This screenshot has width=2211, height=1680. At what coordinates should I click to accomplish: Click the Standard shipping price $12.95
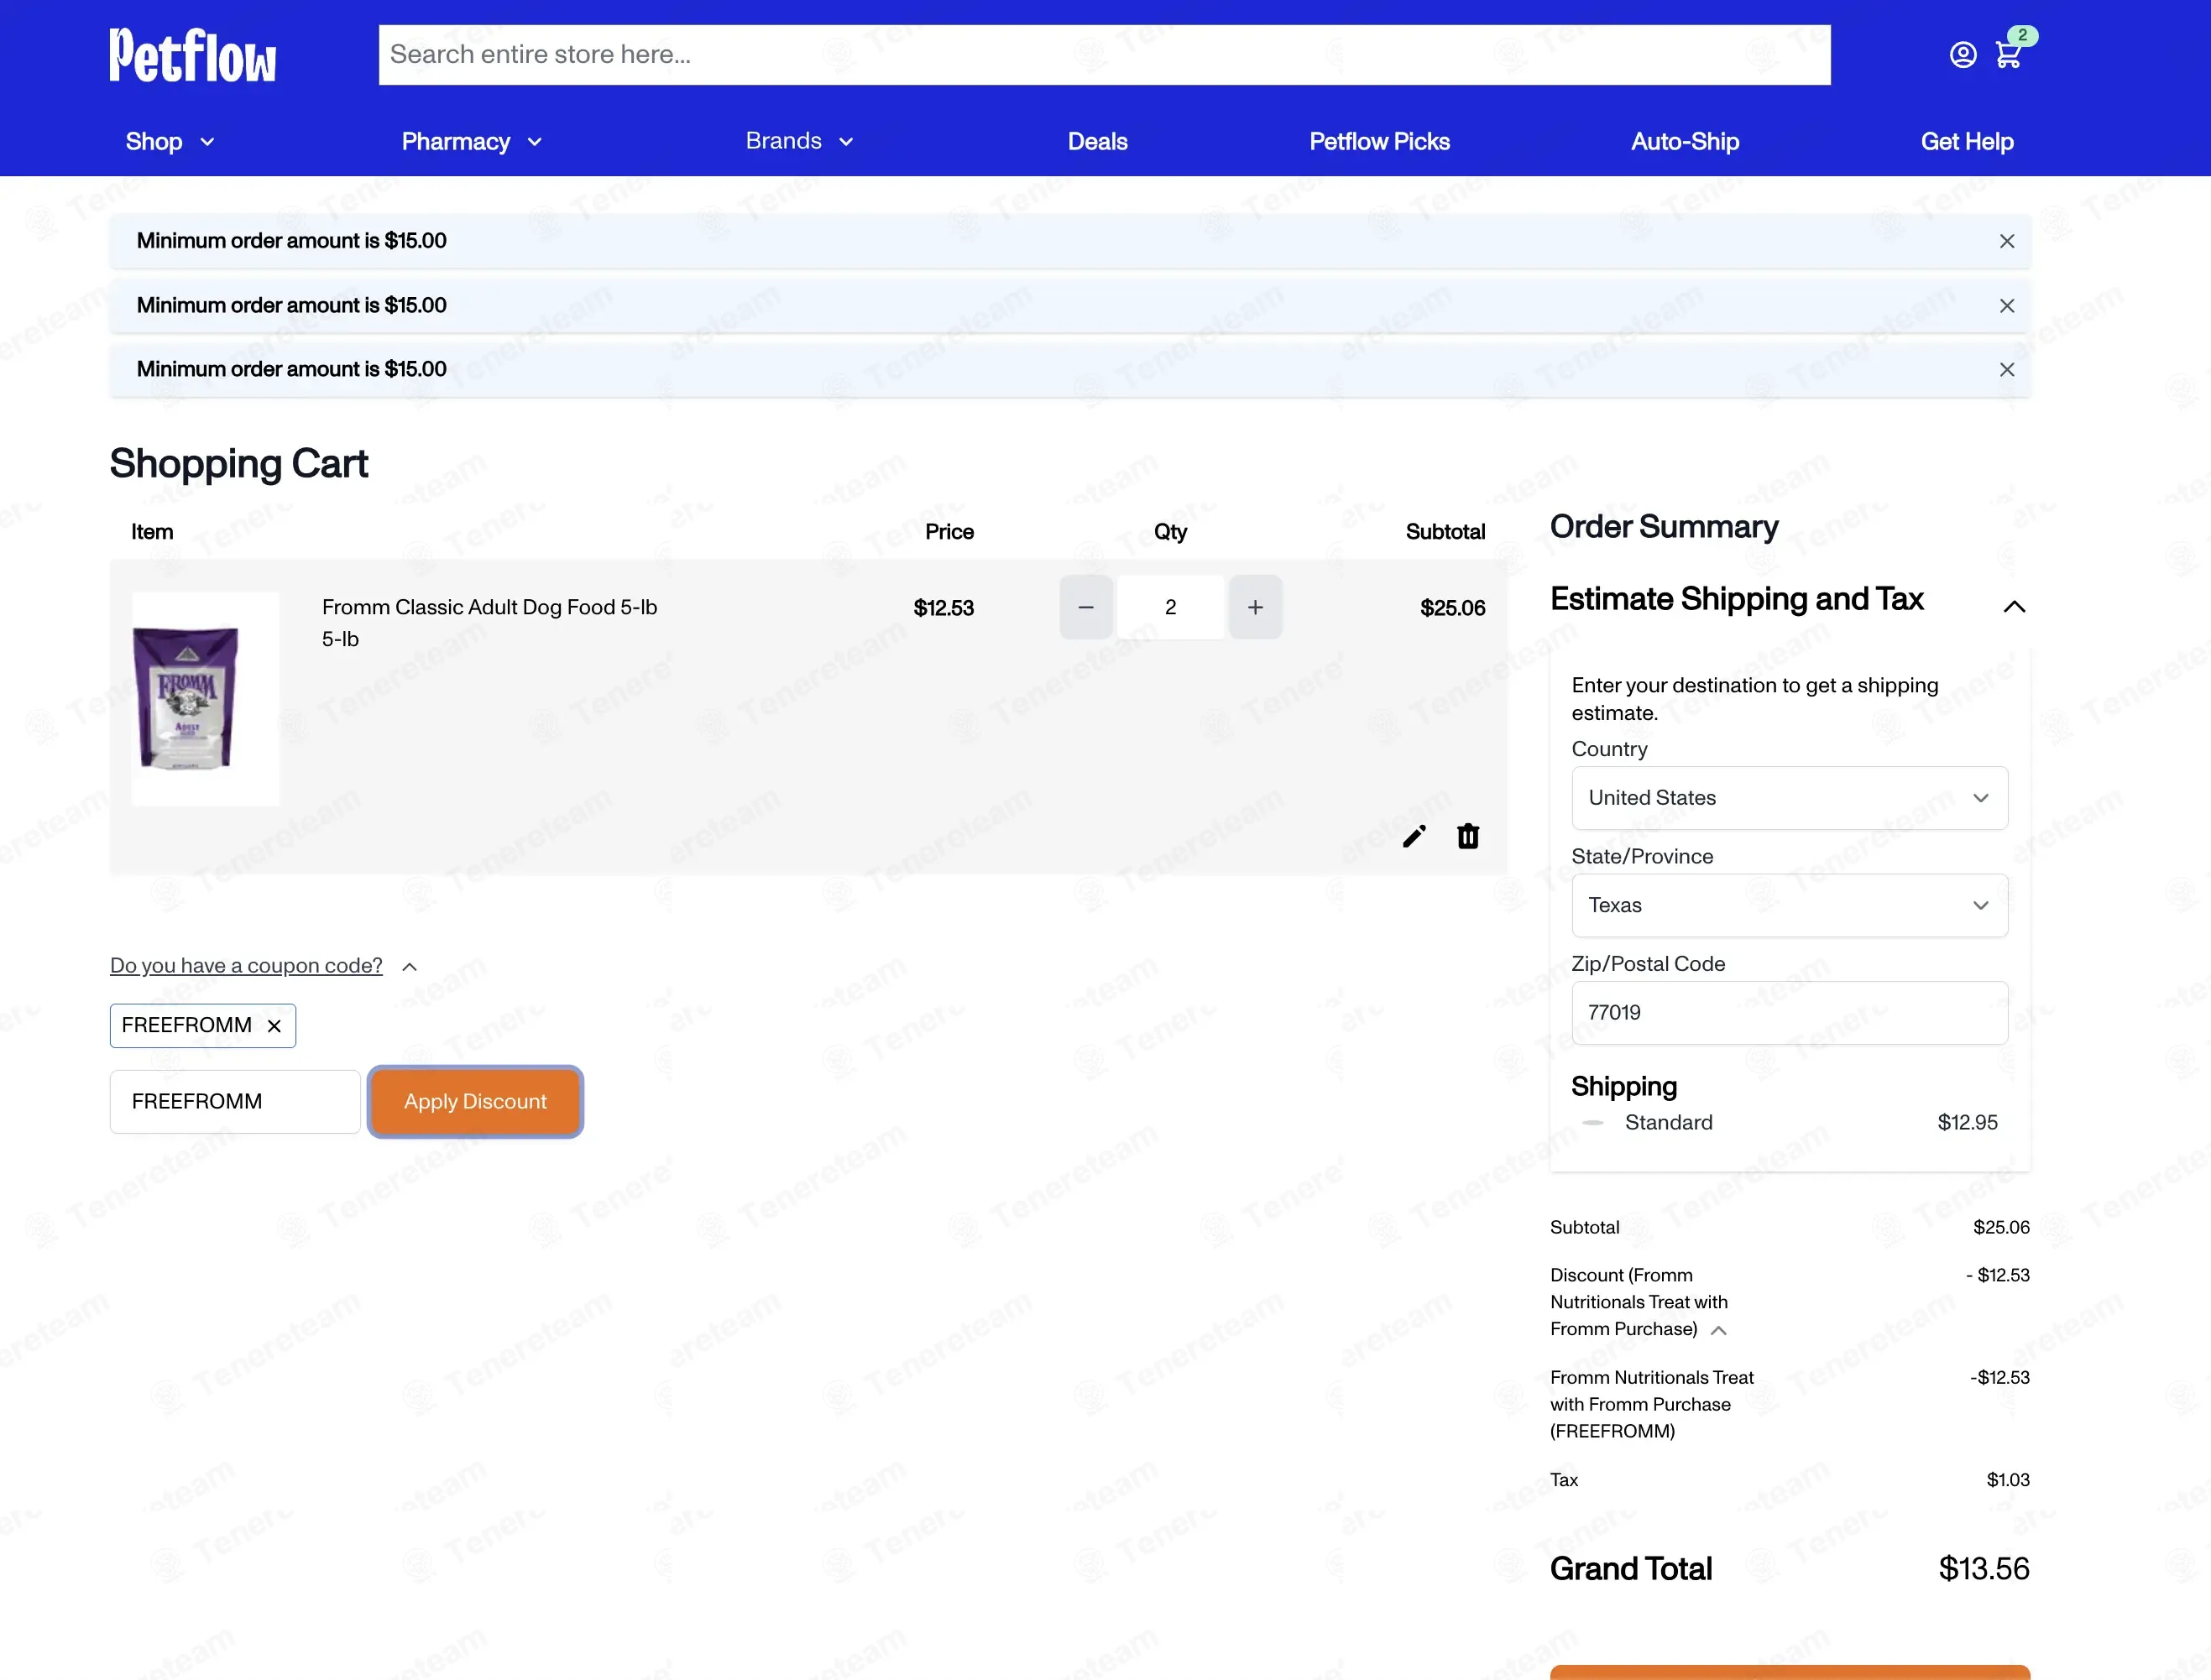click(1967, 1123)
